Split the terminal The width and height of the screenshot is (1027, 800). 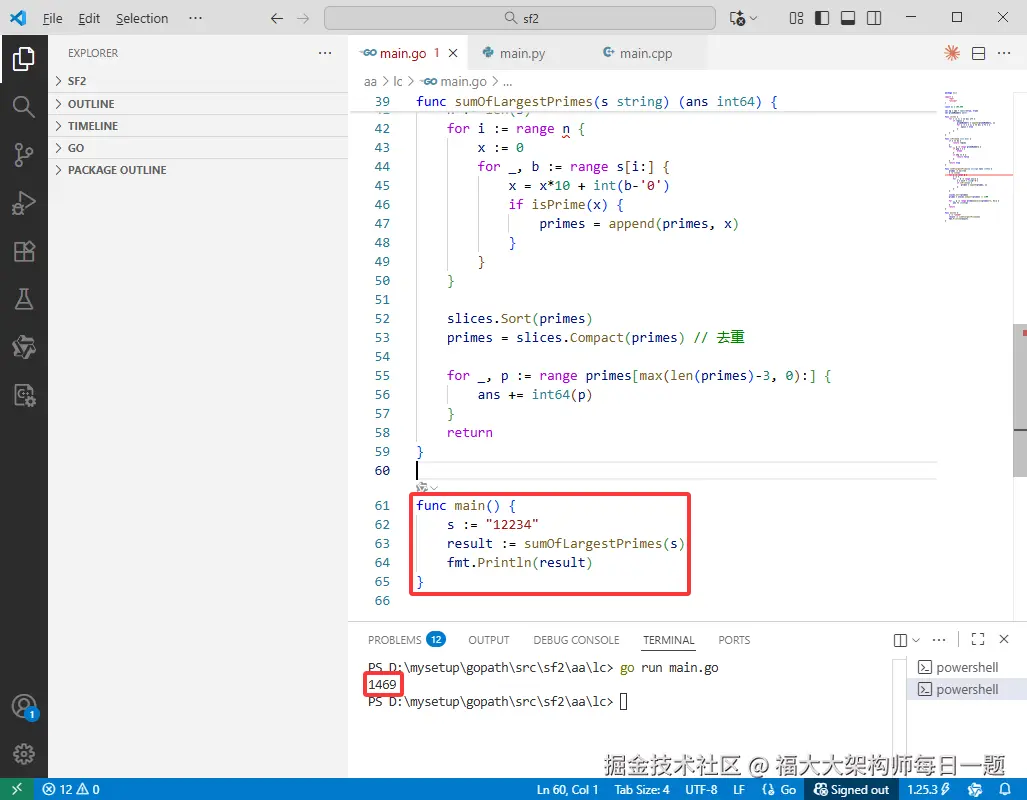tap(900, 639)
